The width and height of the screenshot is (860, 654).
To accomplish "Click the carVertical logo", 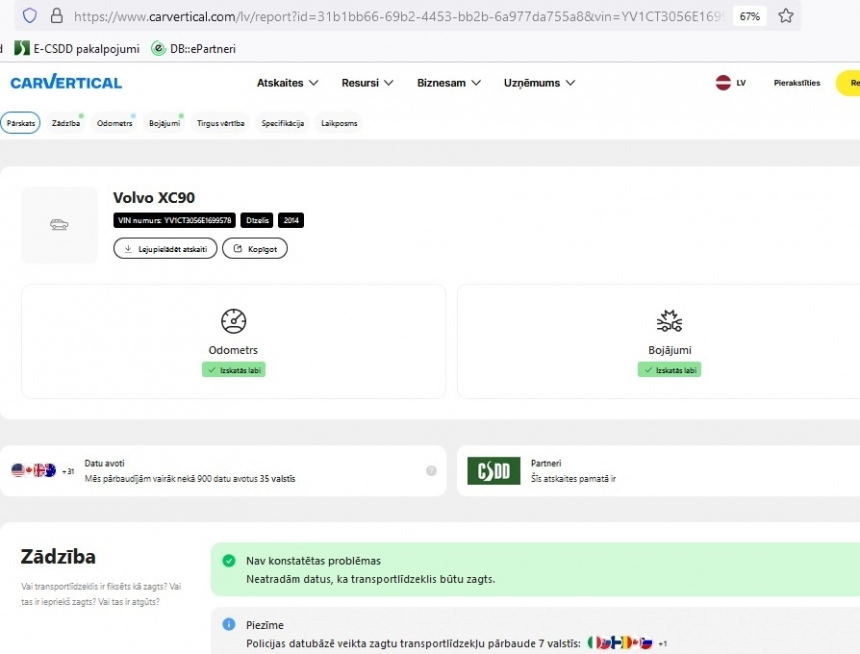I will click(66, 82).
